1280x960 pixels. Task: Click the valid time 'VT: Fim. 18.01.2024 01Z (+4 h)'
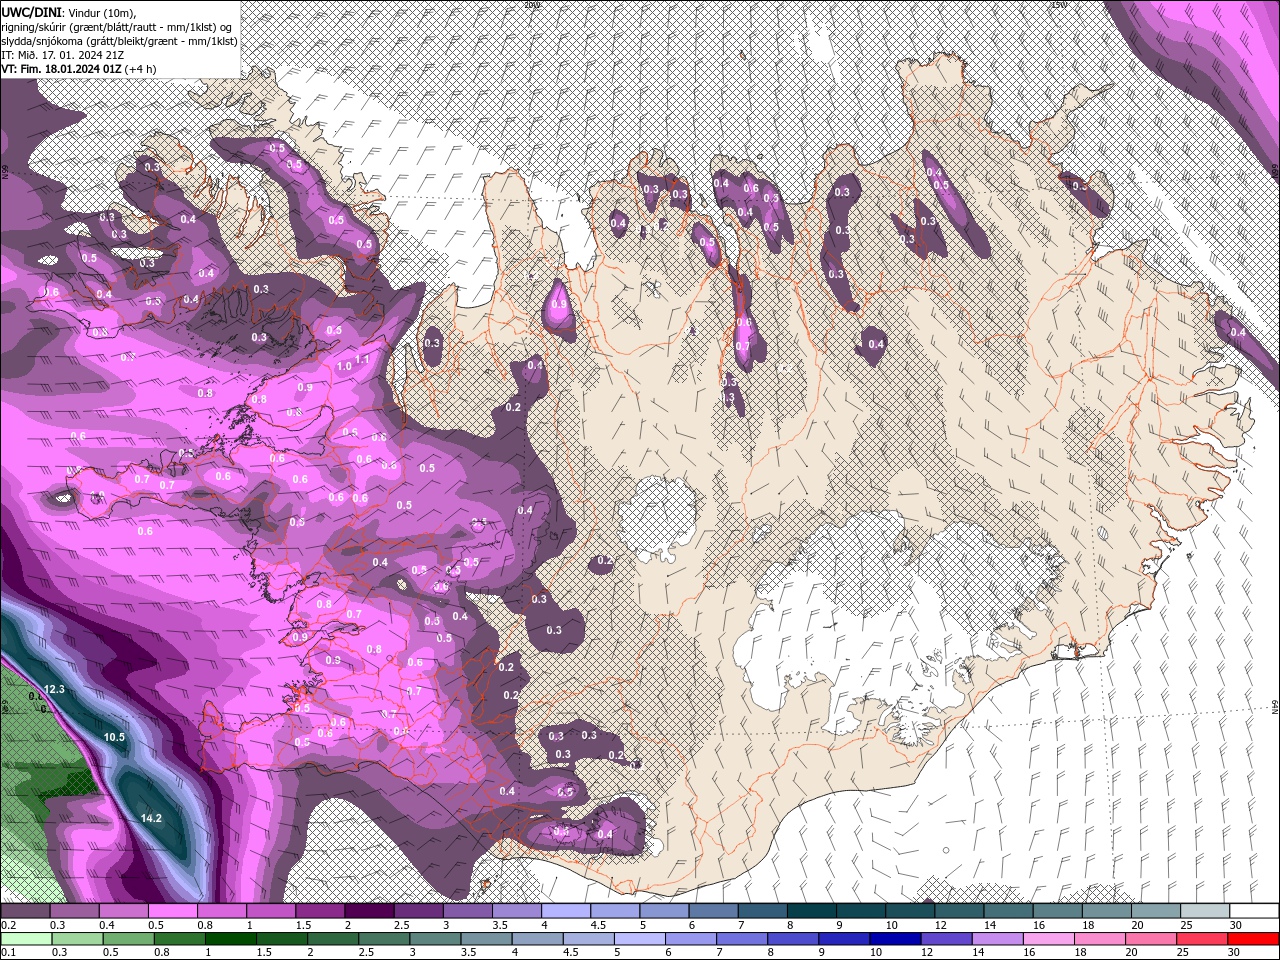(78, 69)
